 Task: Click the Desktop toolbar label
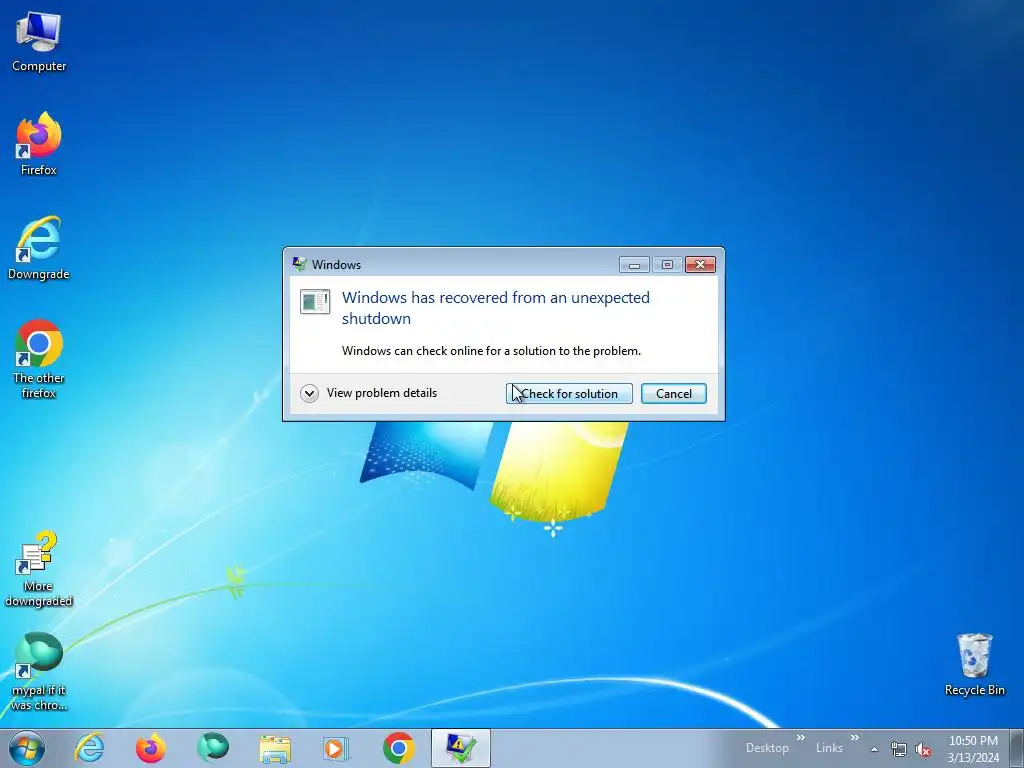pos(767,748)
